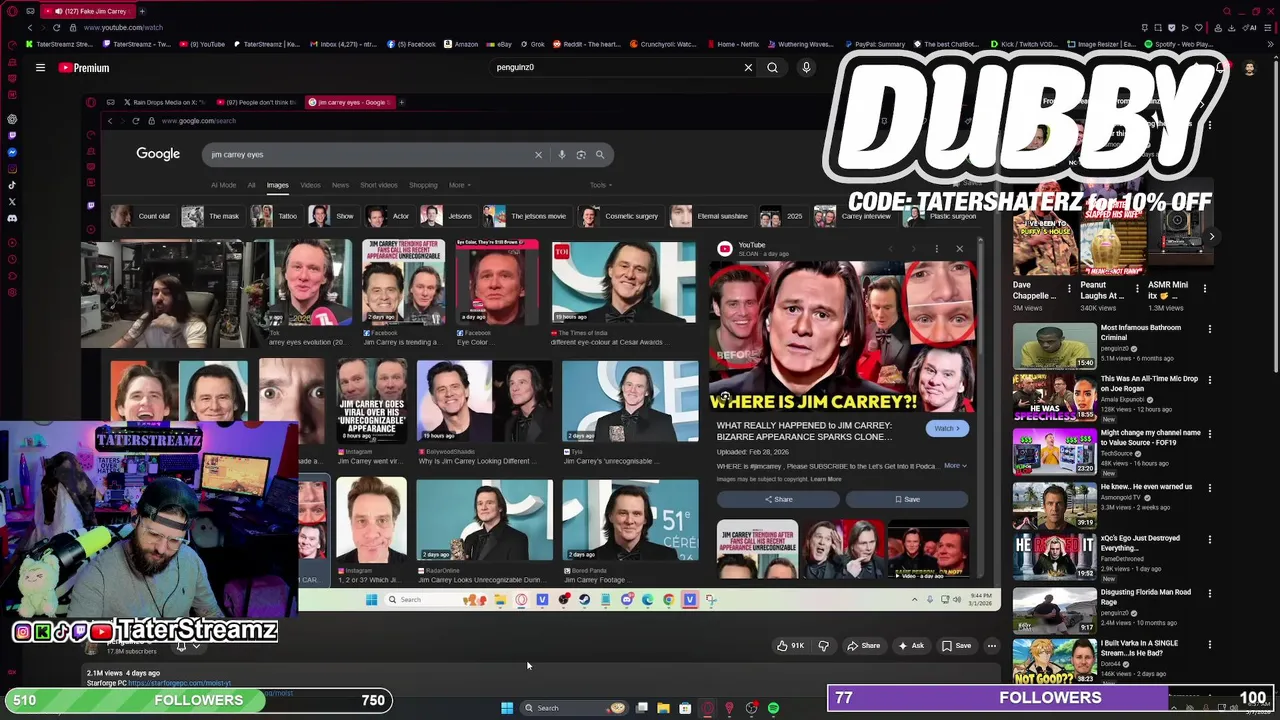Screen dimensions: 1280x720
Task: Search by image with the Google Lens icon
Action: click(581, 155)
